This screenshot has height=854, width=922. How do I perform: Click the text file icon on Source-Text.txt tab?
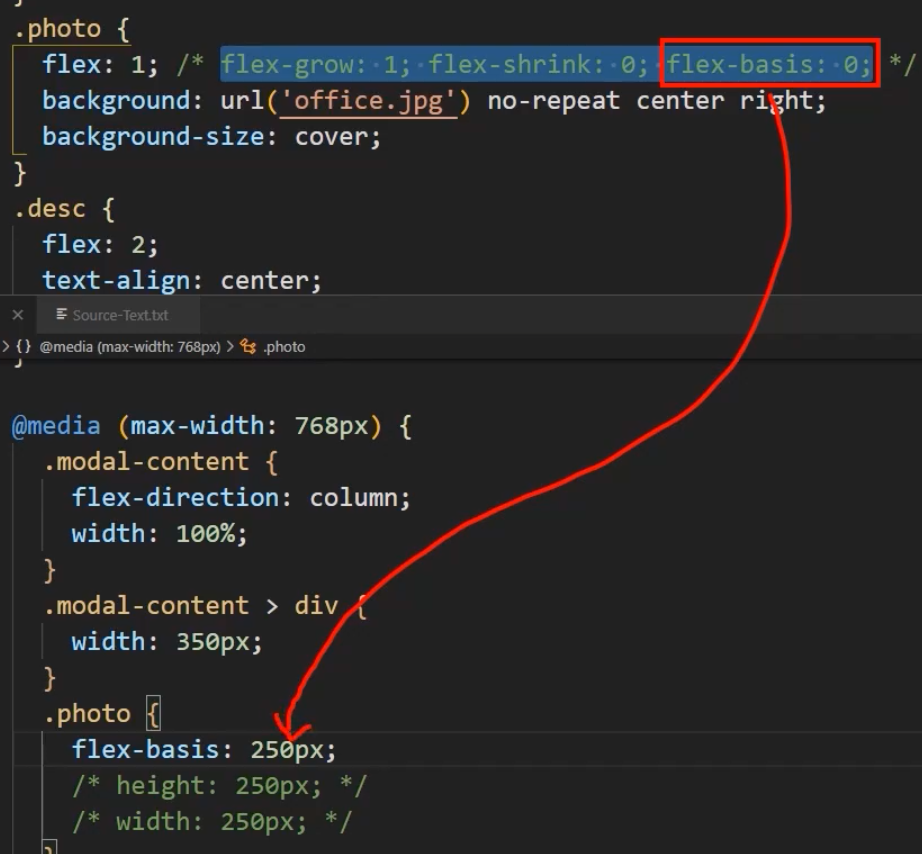(62, 315)
